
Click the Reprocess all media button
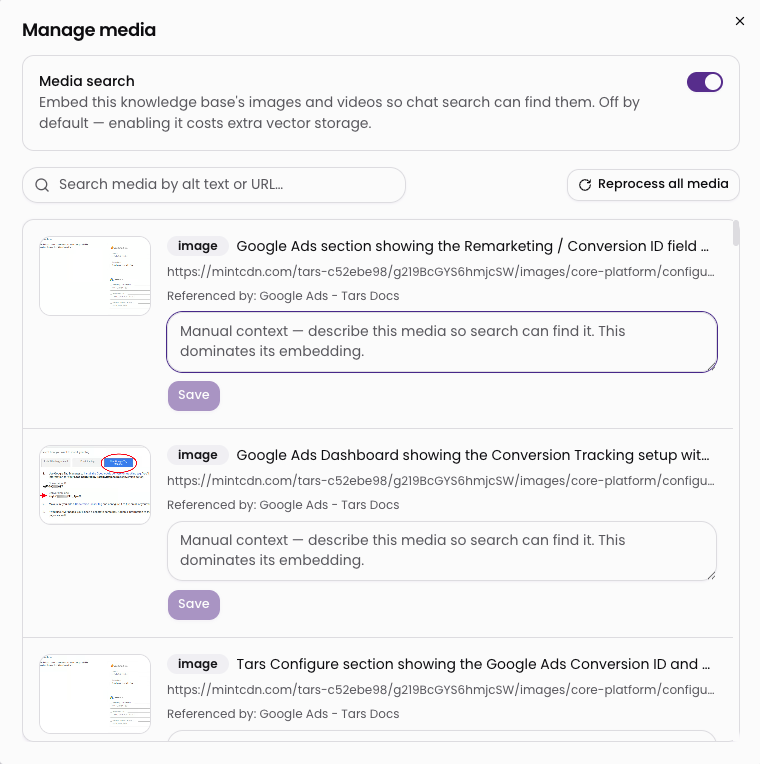653,184
